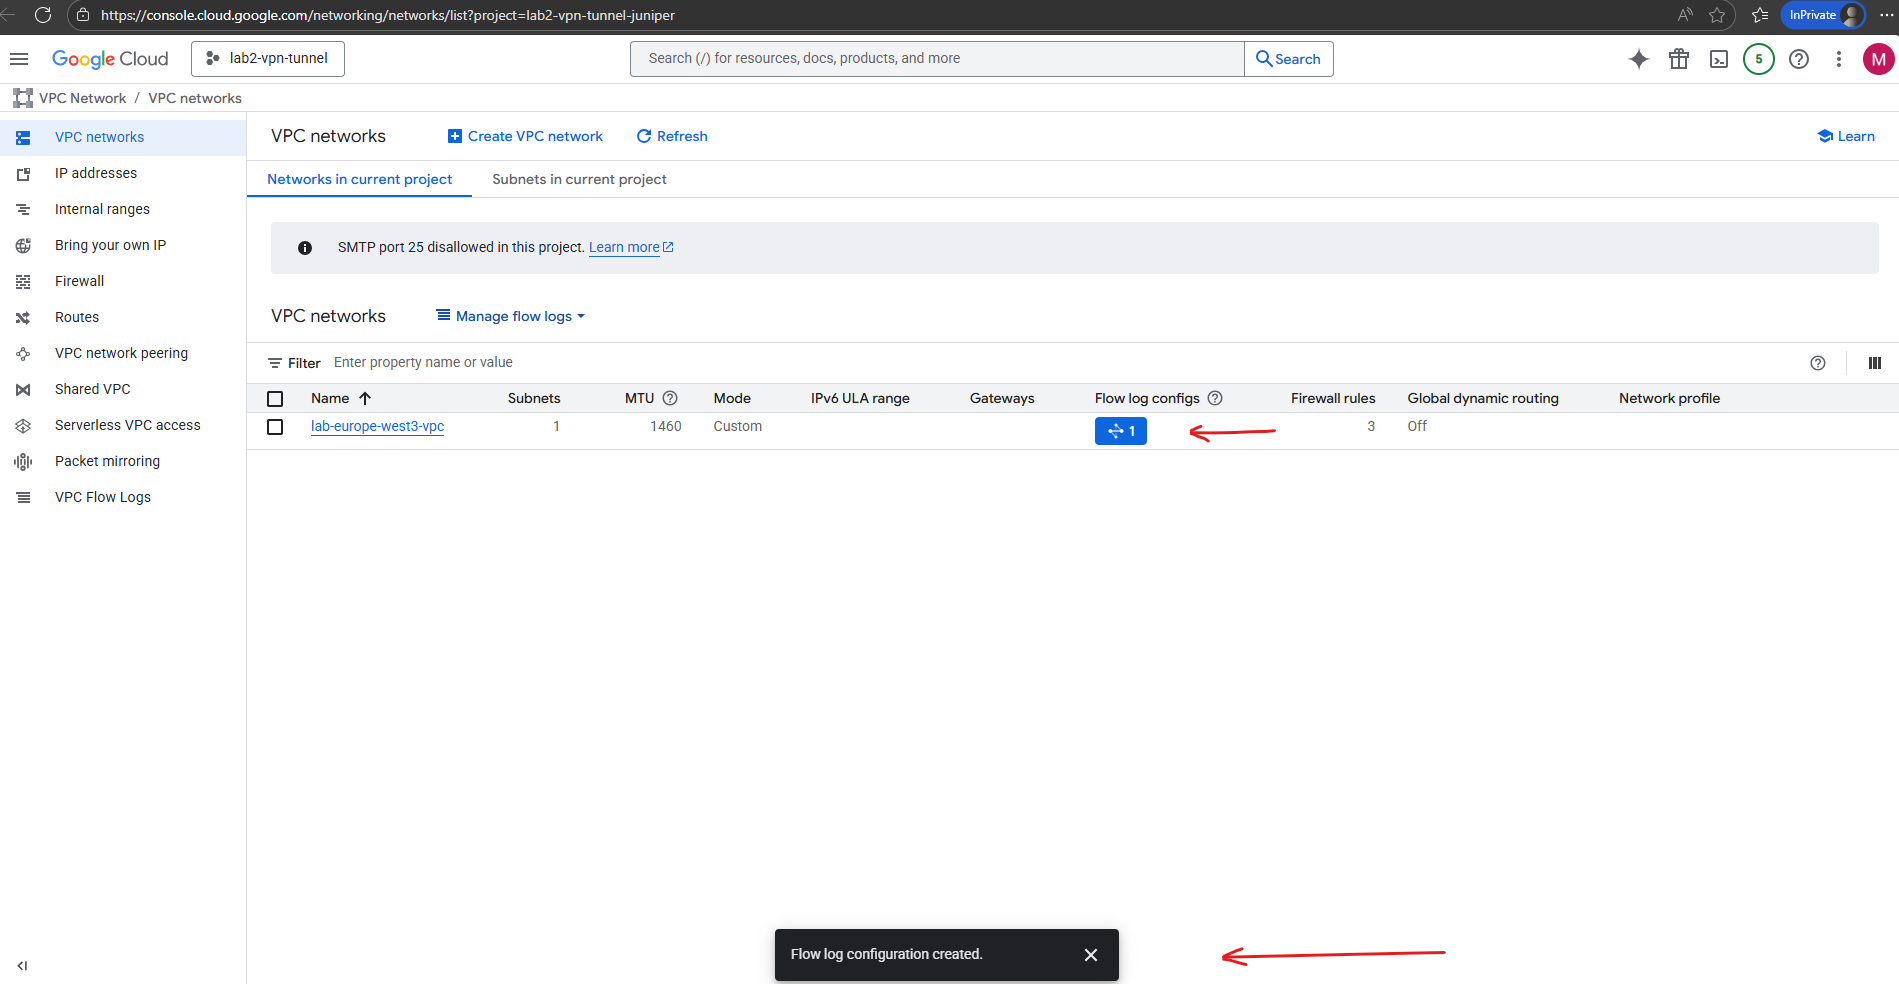Click the Flow log configs help icon
Viewport: 1899px width, 984px height.
[1215, 398]
